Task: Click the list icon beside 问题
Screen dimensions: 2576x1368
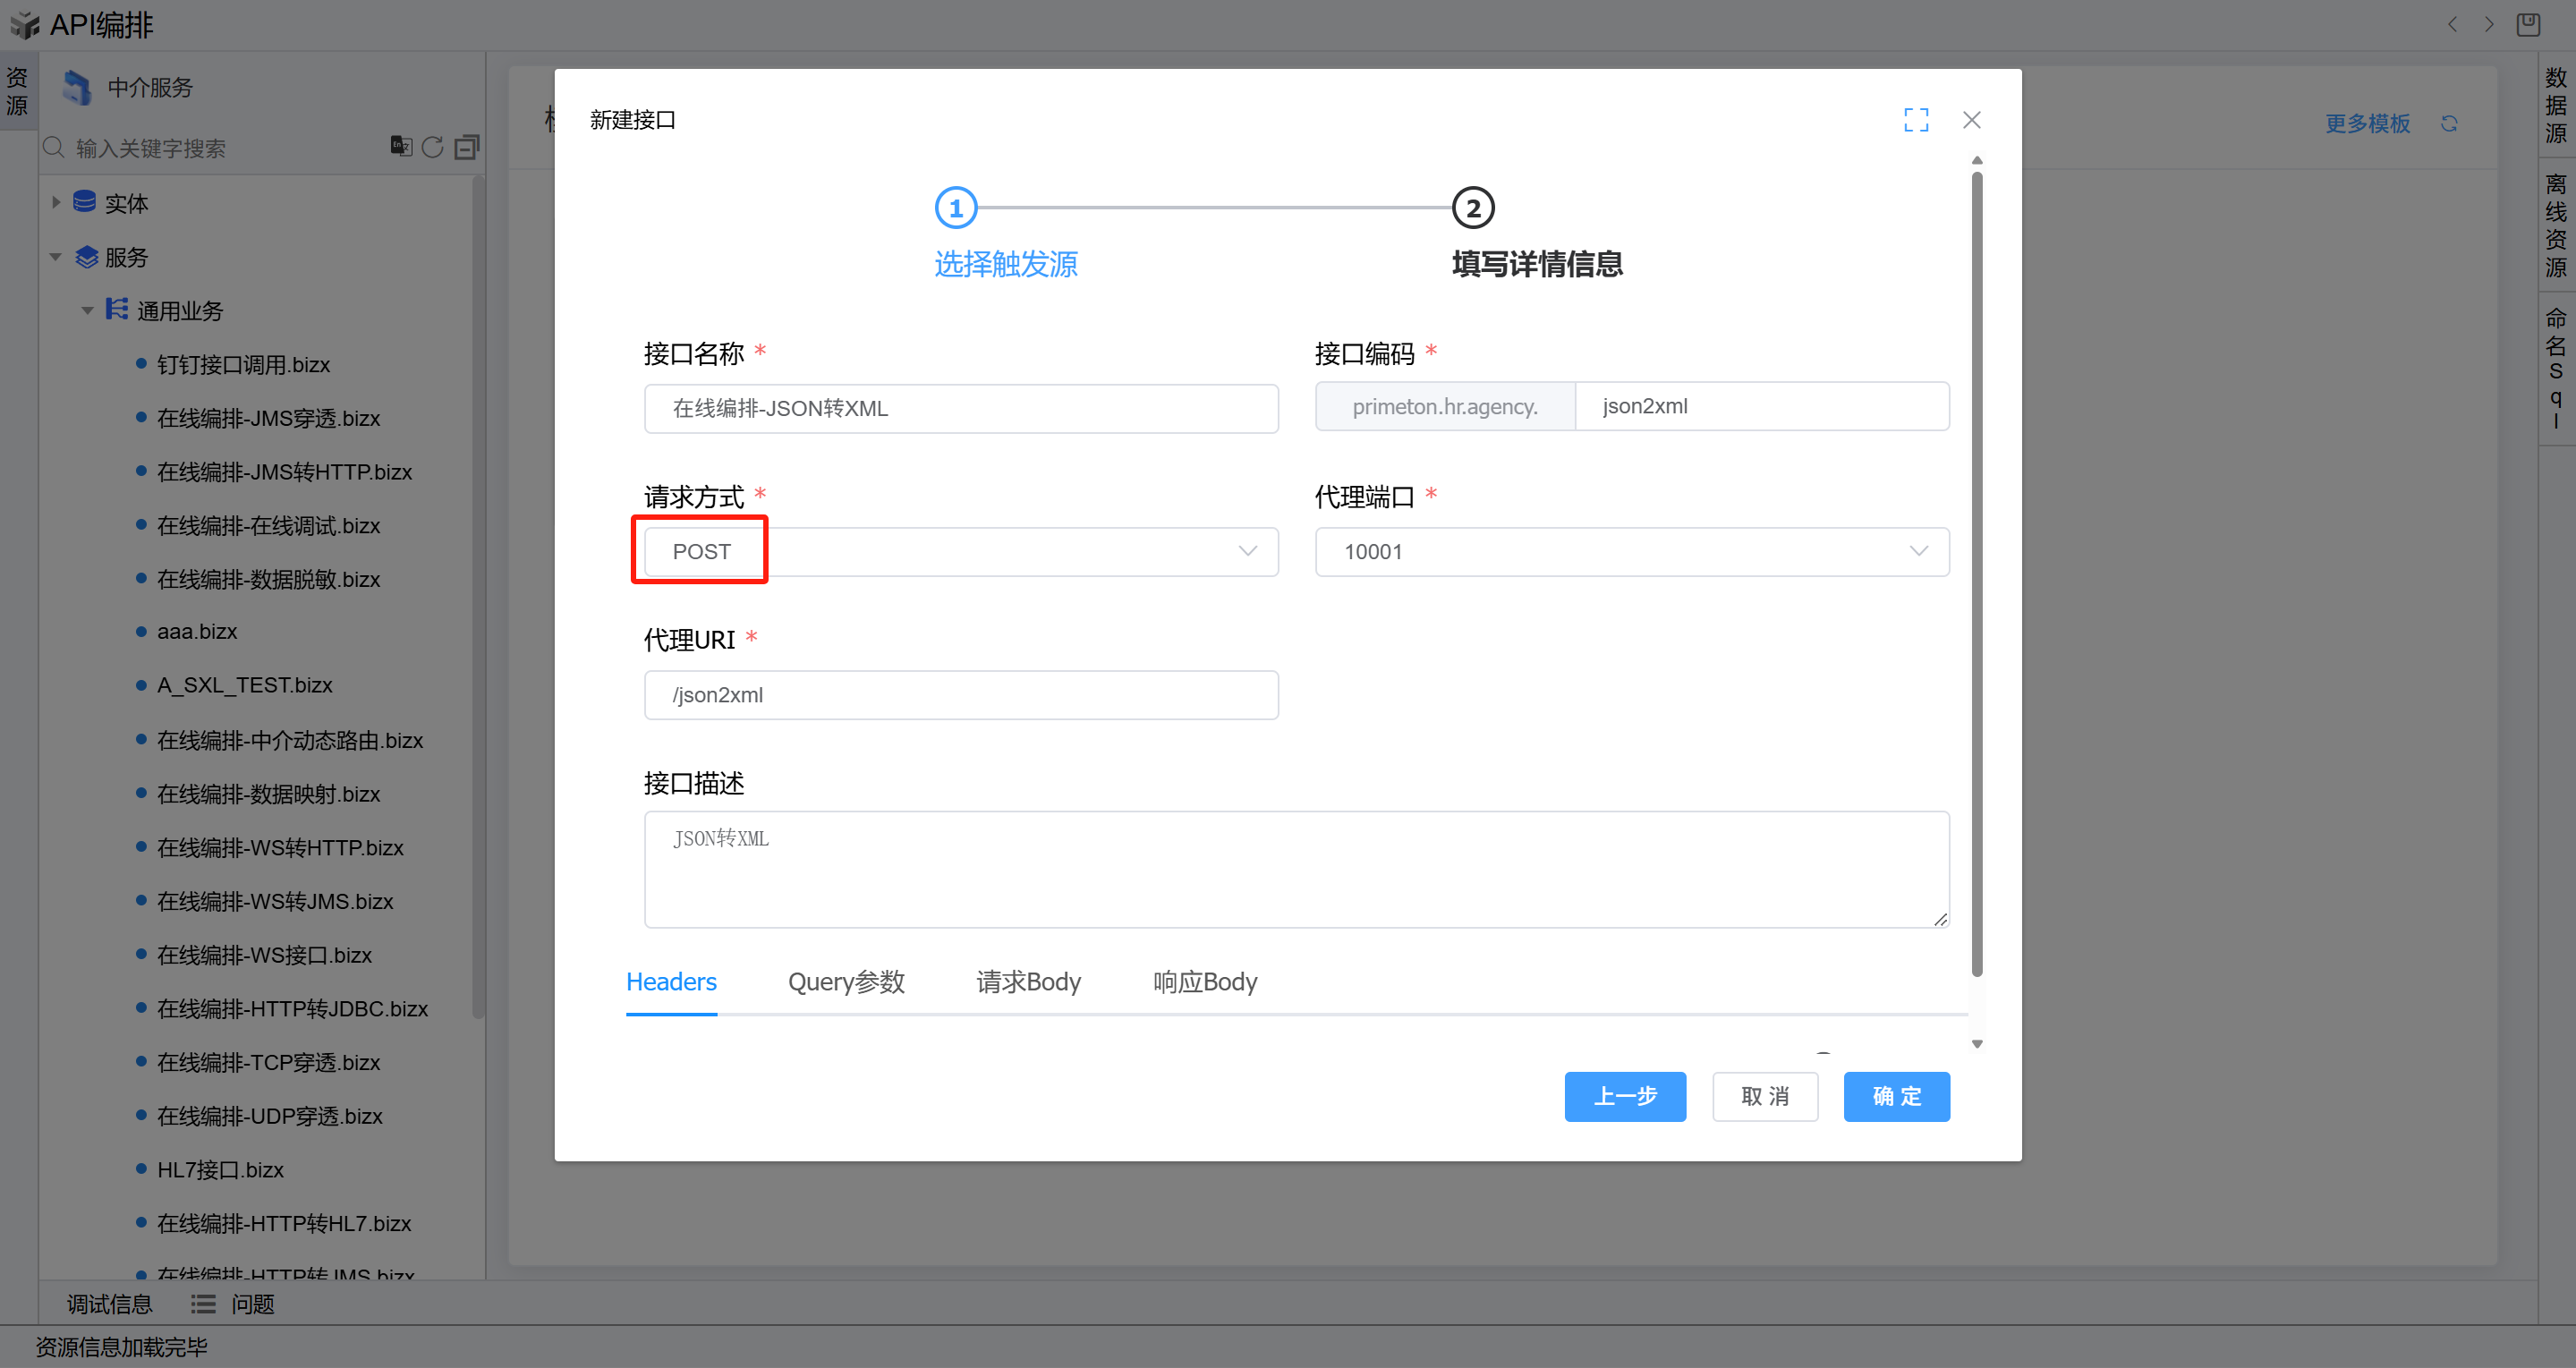Action: [x=203, y=1304]
